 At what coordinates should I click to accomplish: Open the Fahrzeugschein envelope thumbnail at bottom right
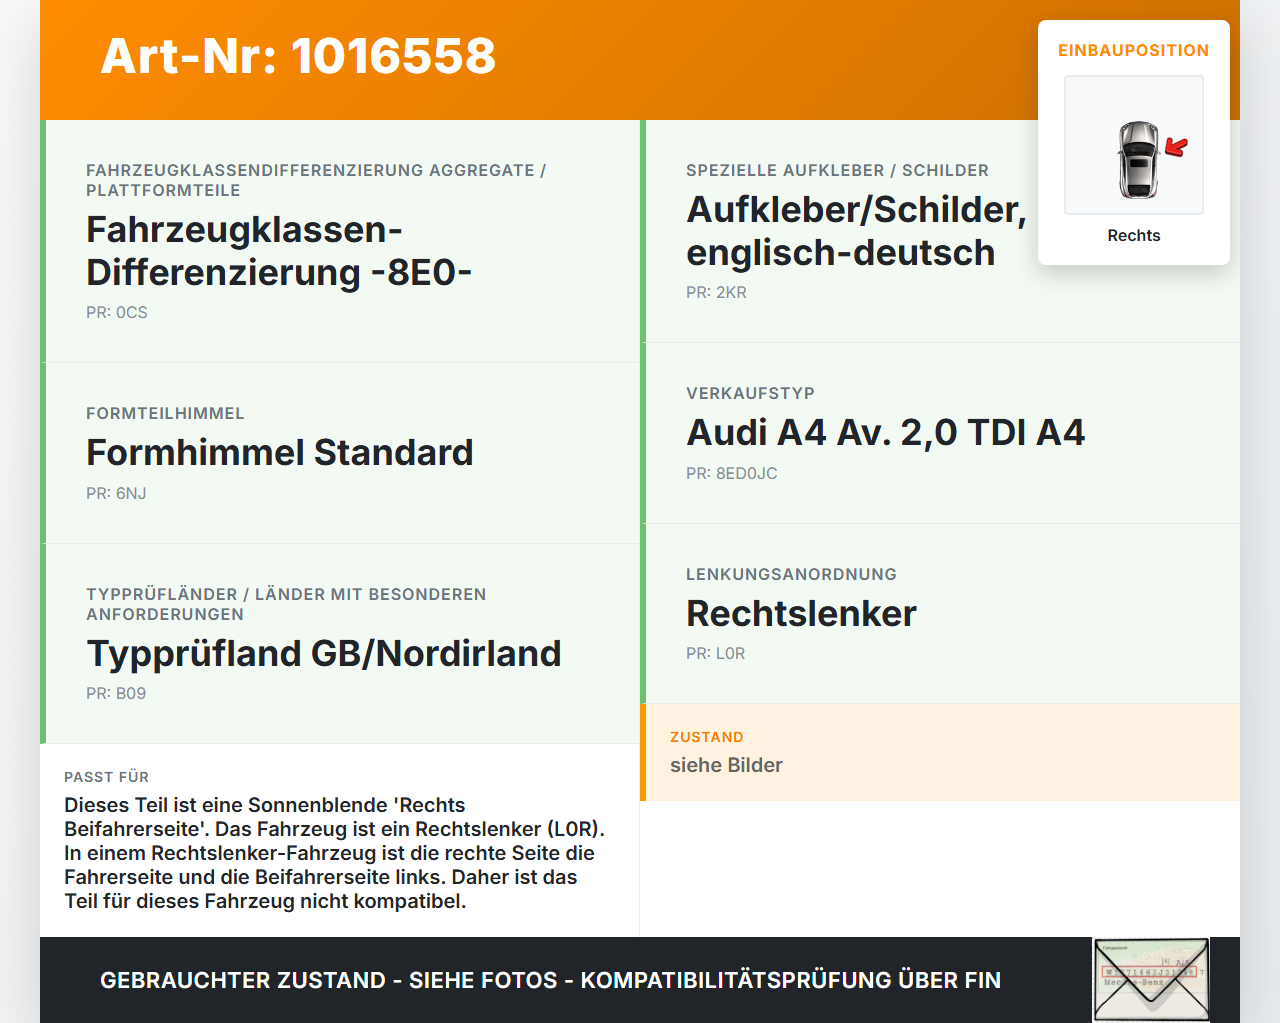tap(1151, 979)
